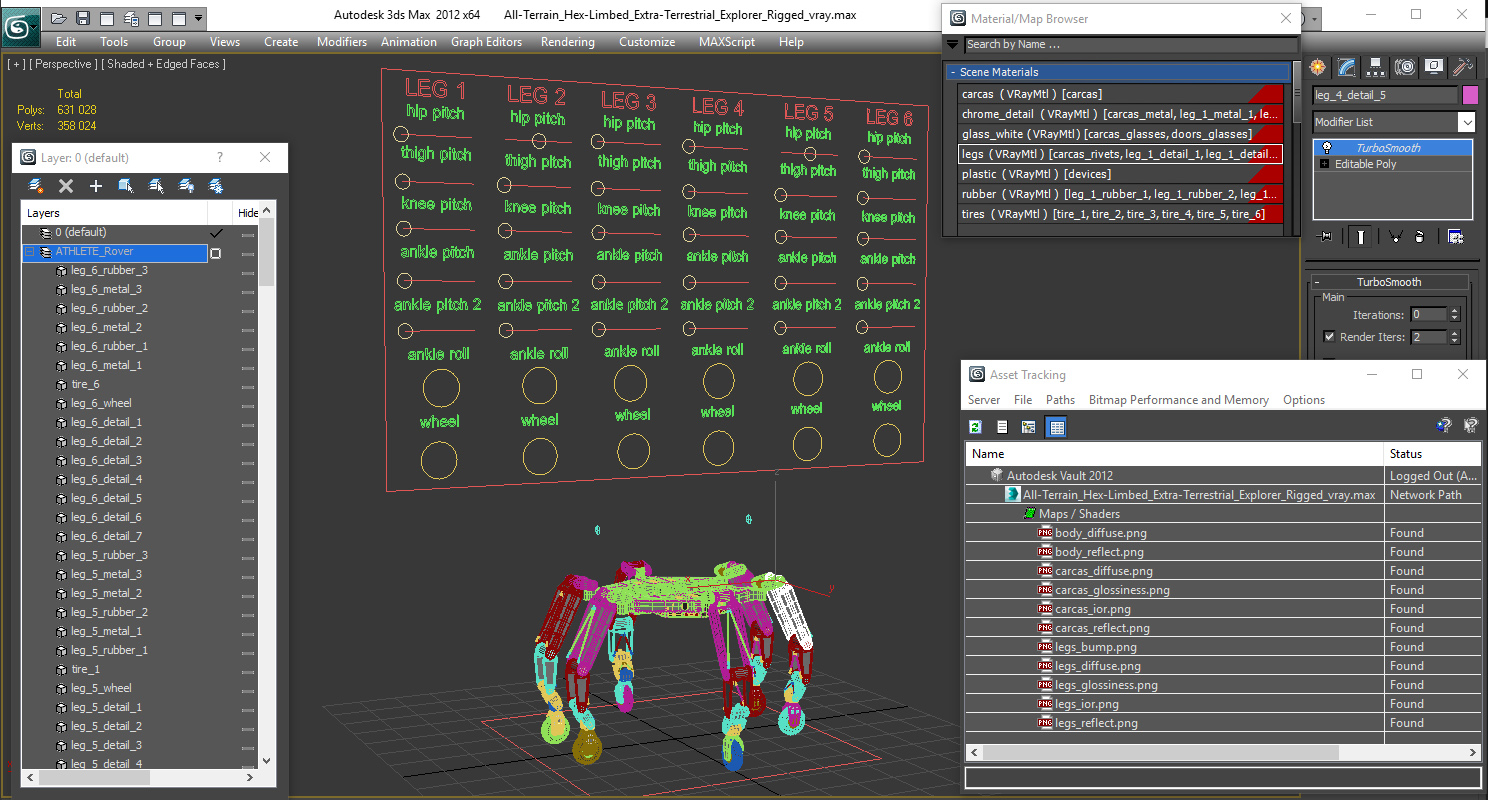Click Freeze/Unfreeze All Layers icon
1488x800 pixels.
[x=215, y=186]
